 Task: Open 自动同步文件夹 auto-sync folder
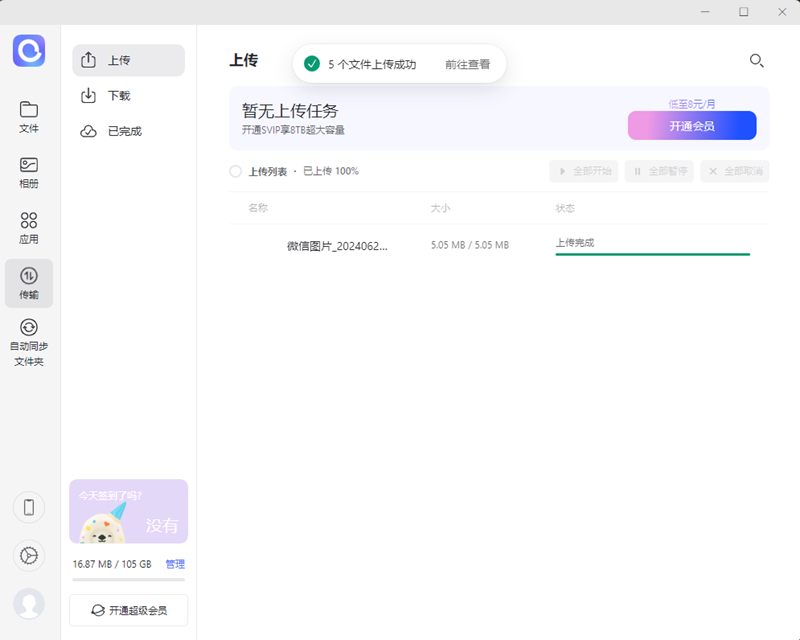(x=29, y=342)
